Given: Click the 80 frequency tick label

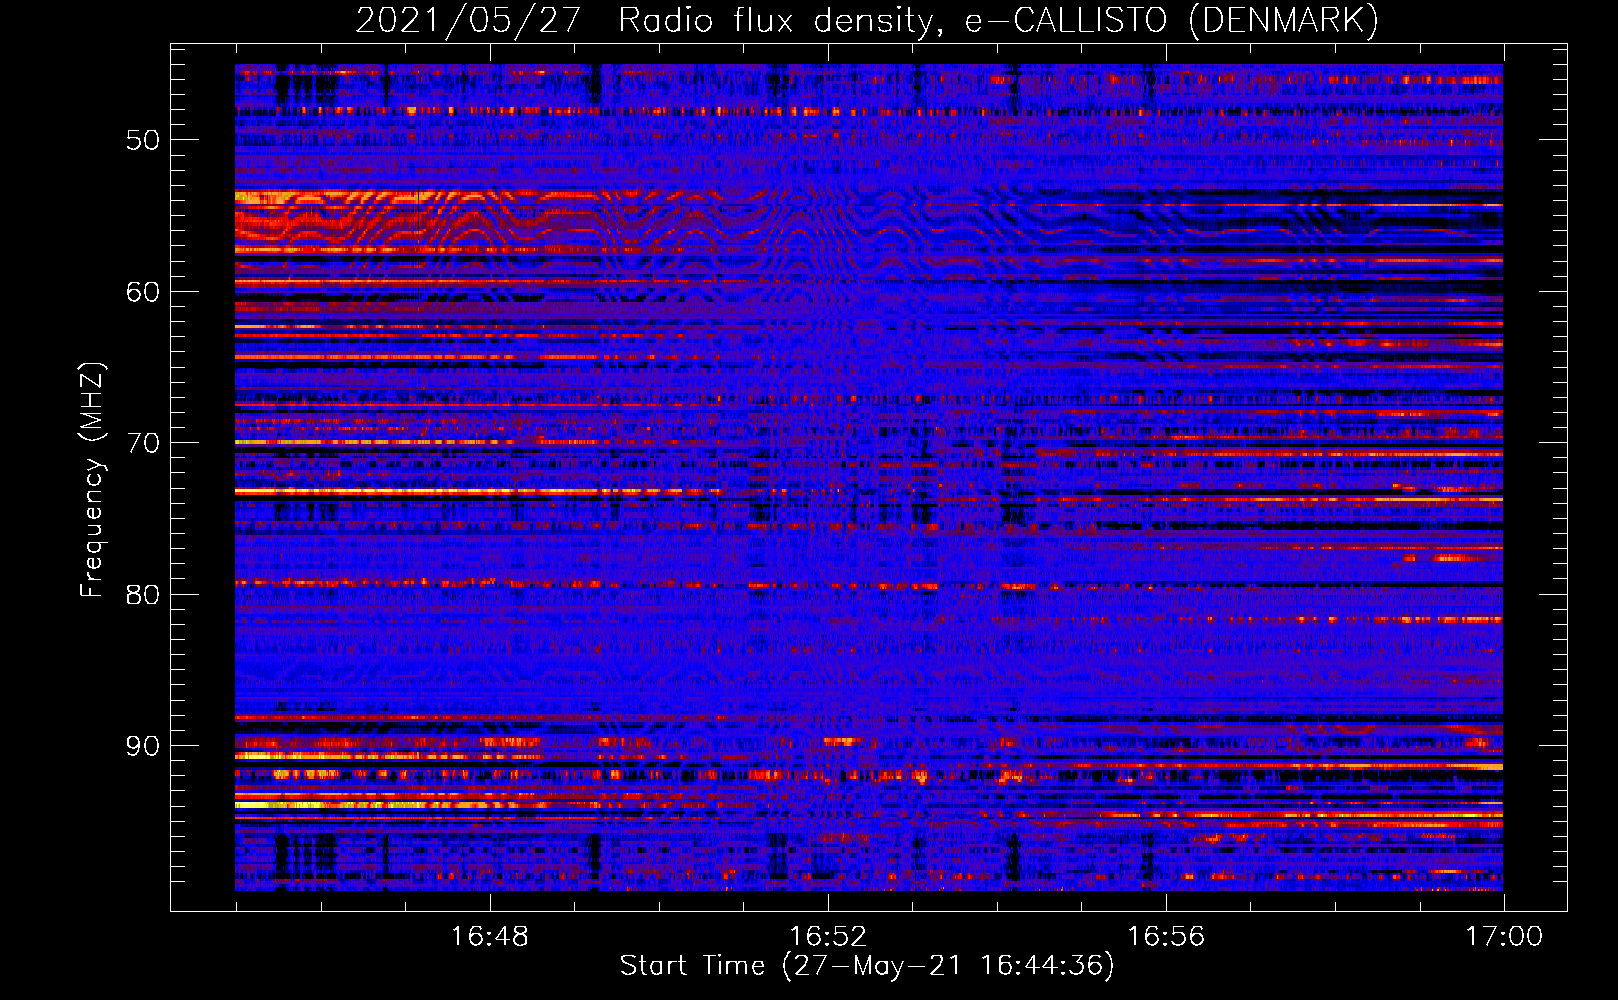Looking at the screenshot, I should tap(143, 595).
